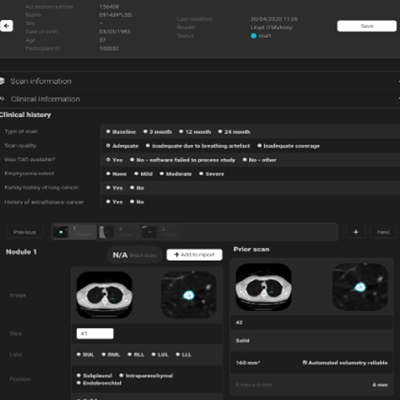Click the Save button
The height and width of the screenshot is (400, 400).
(x=367, y=26)
